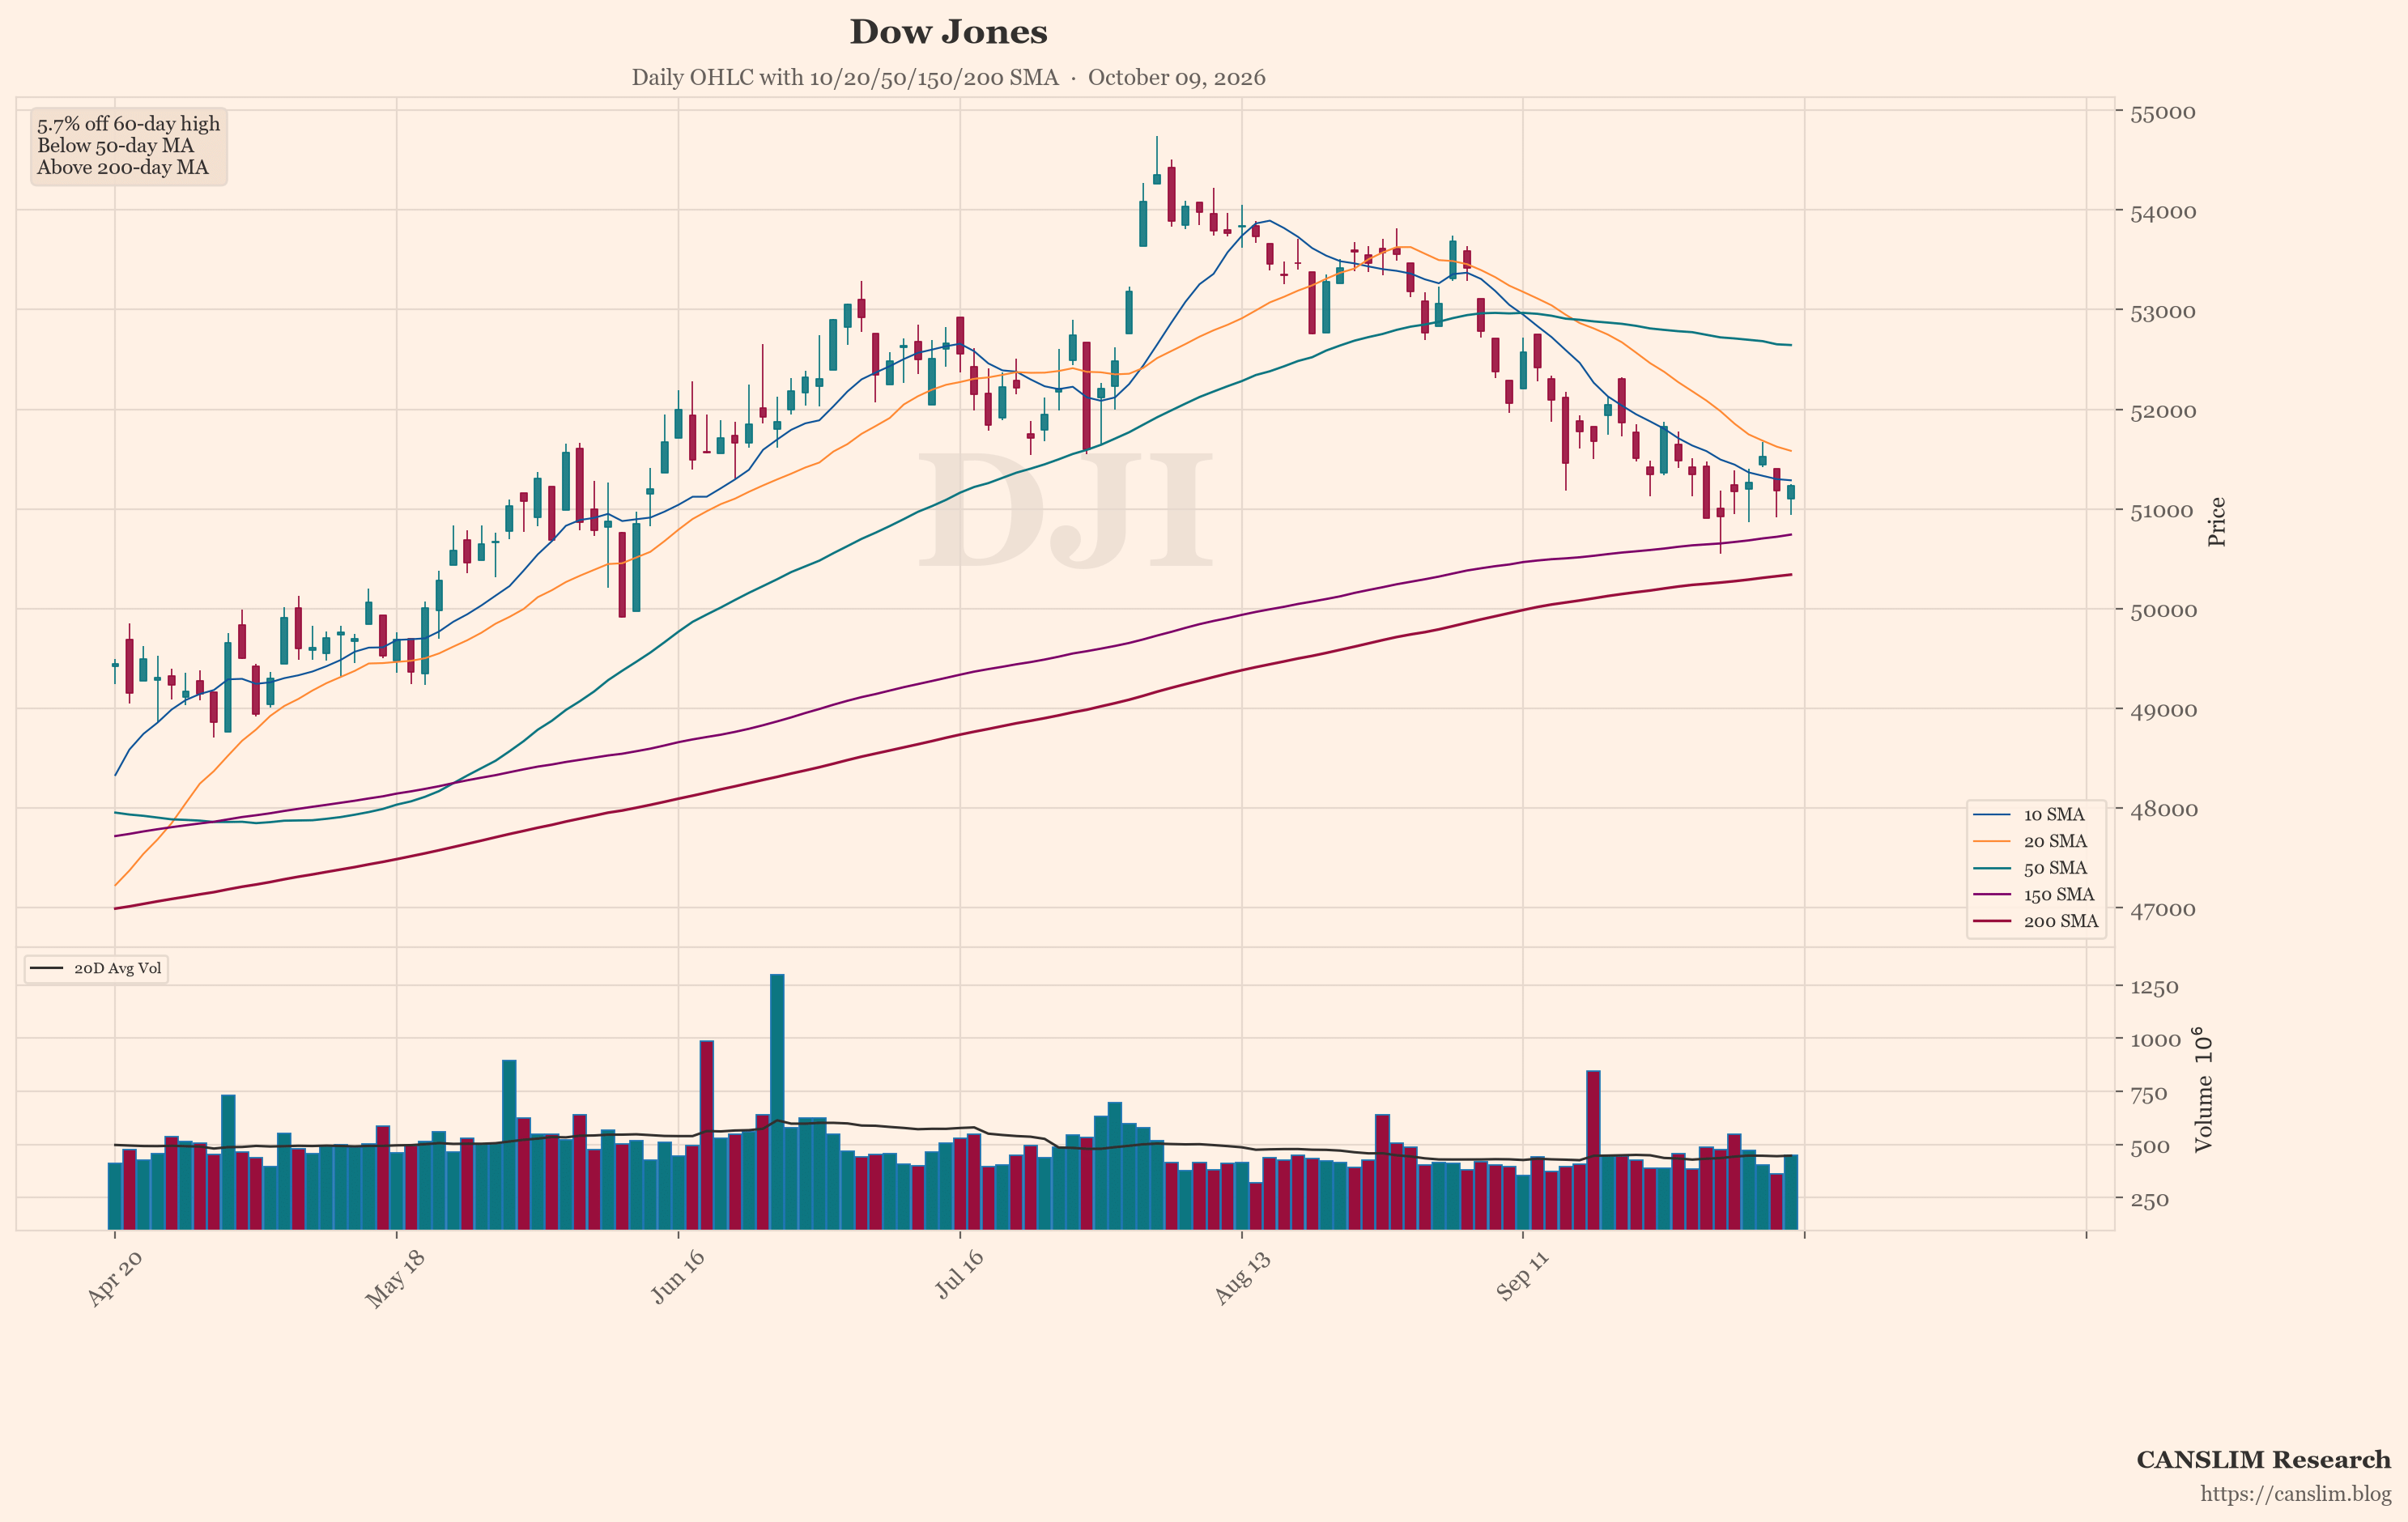Screen dimensions: 2408x1522
Task: Click the DJI watermark in chart center
Action: (x=1064, y=511)
